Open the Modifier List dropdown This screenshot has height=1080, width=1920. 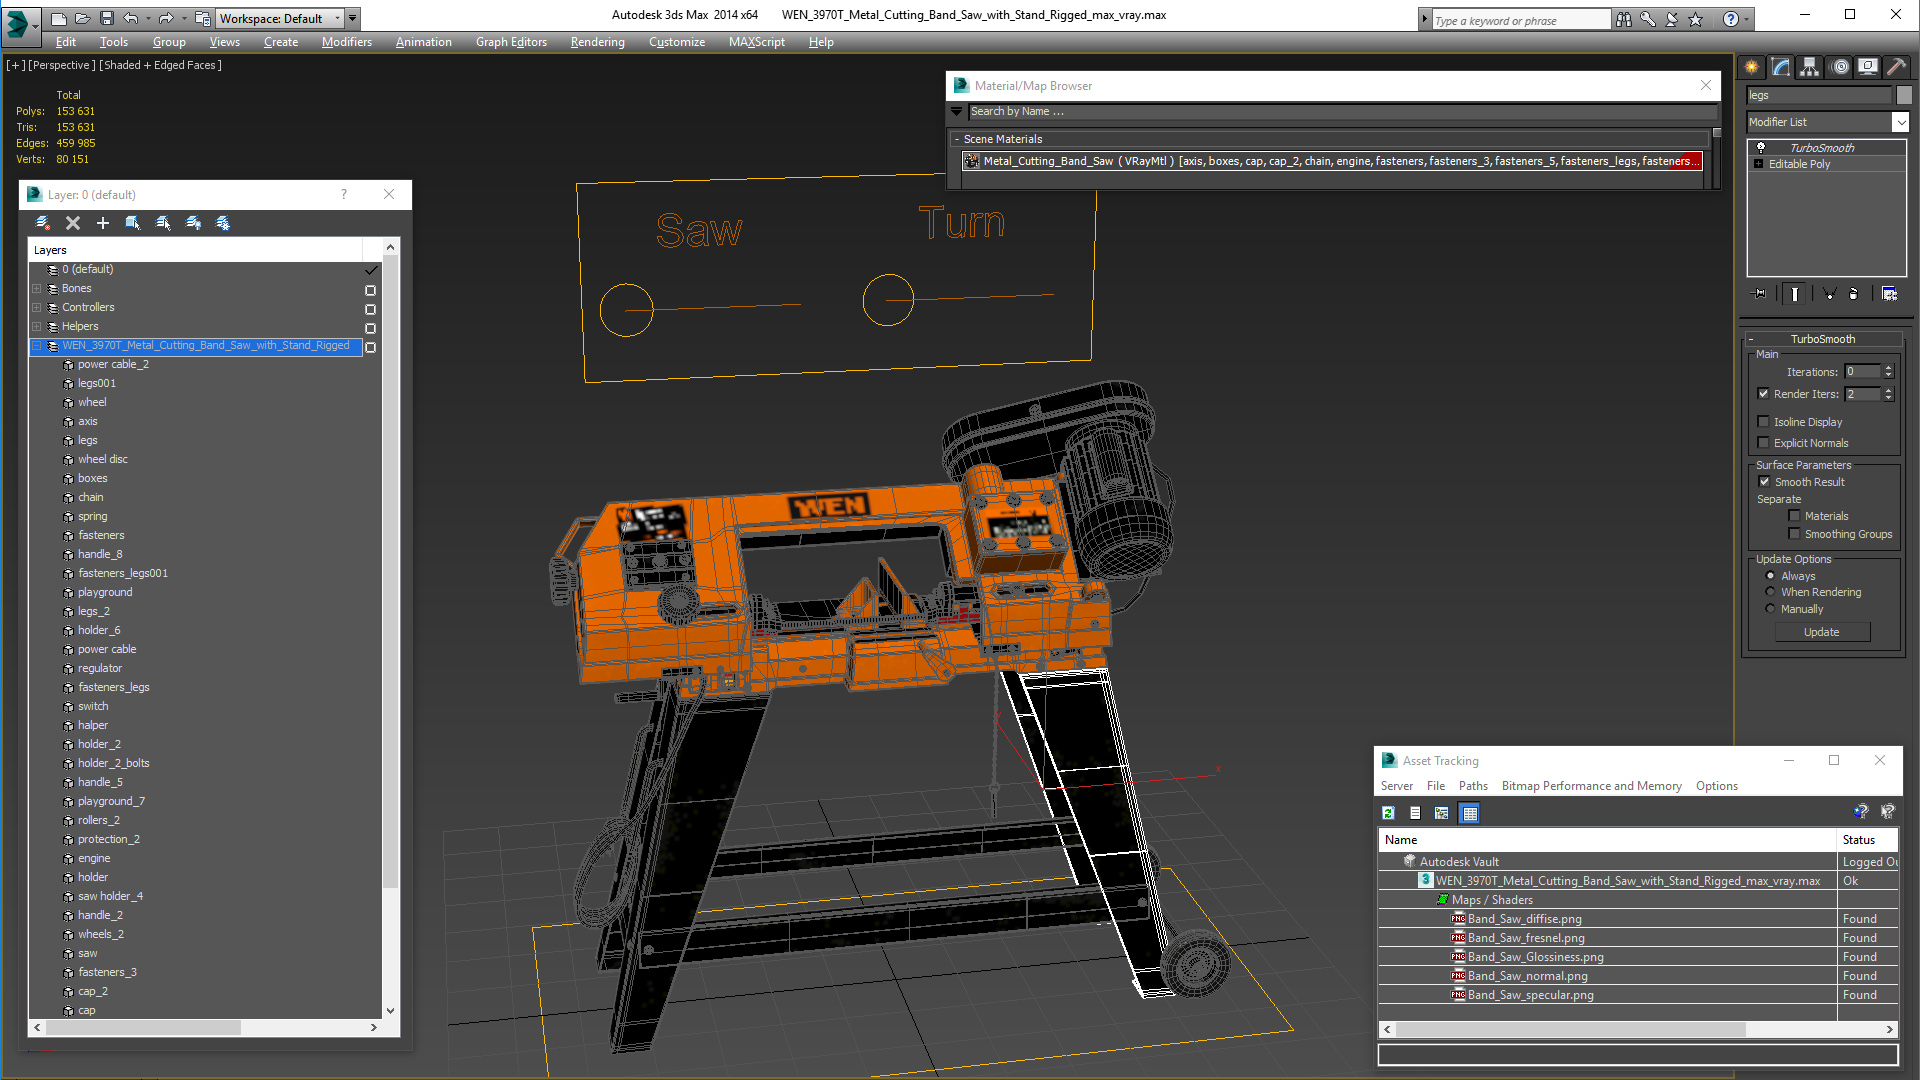tap(1827, 122)
